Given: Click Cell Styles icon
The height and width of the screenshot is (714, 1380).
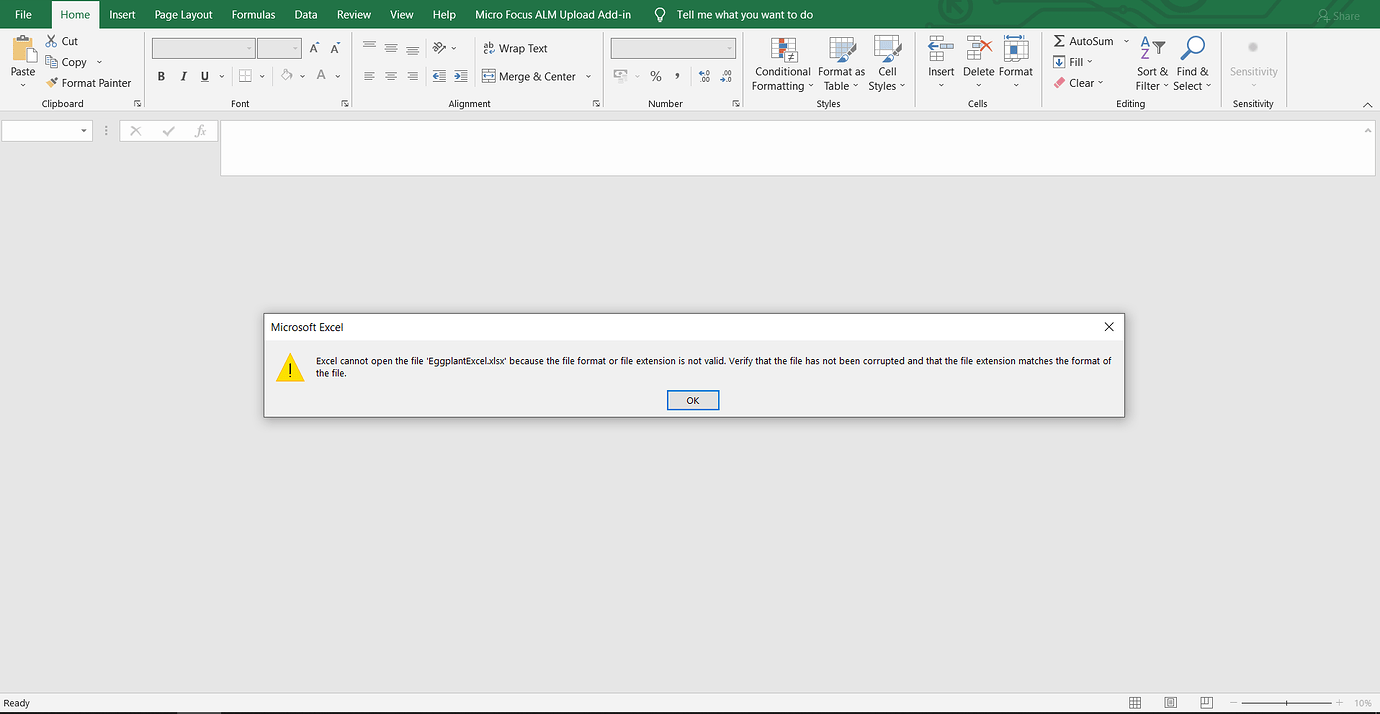Looking at the screenshot, I should [x=887, y=50].
